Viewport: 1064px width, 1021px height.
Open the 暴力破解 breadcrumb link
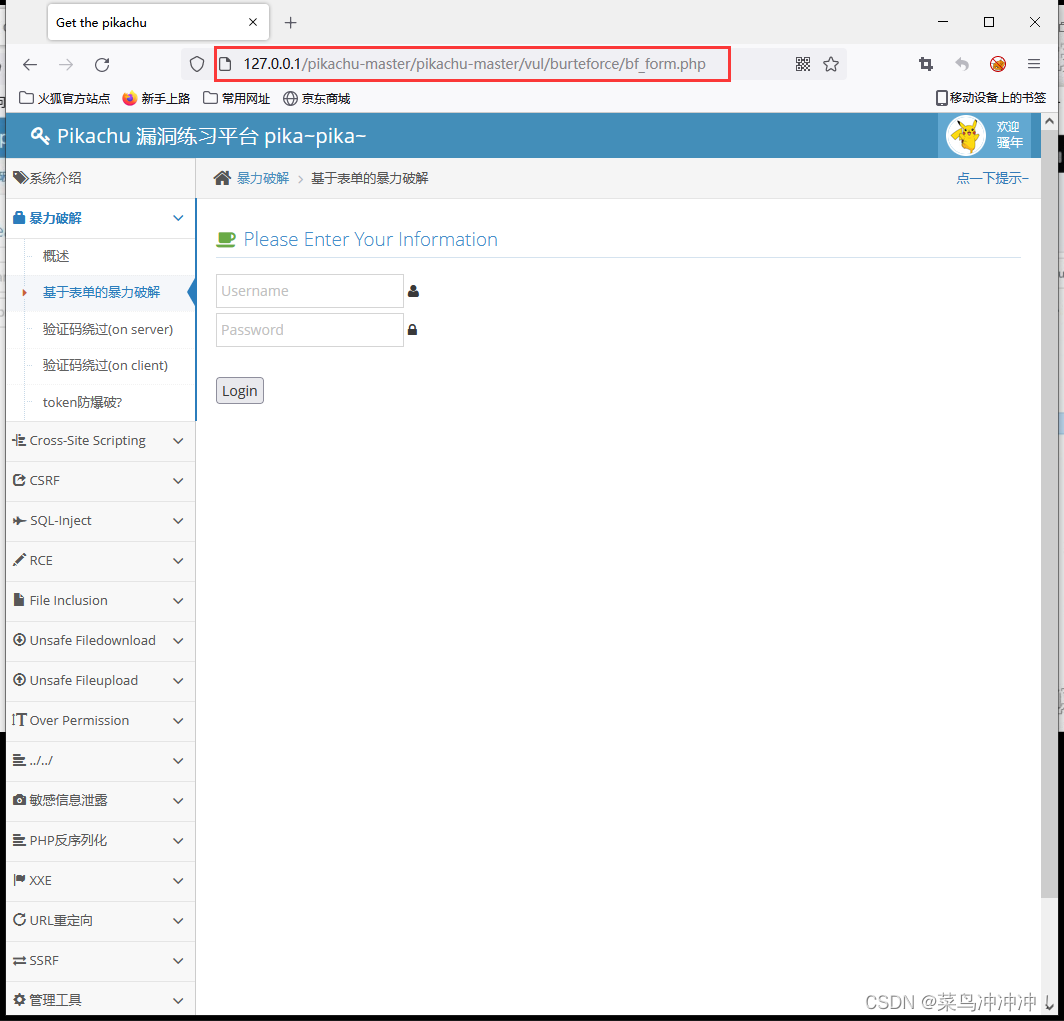pyautogui.click(x=263, y=178)
